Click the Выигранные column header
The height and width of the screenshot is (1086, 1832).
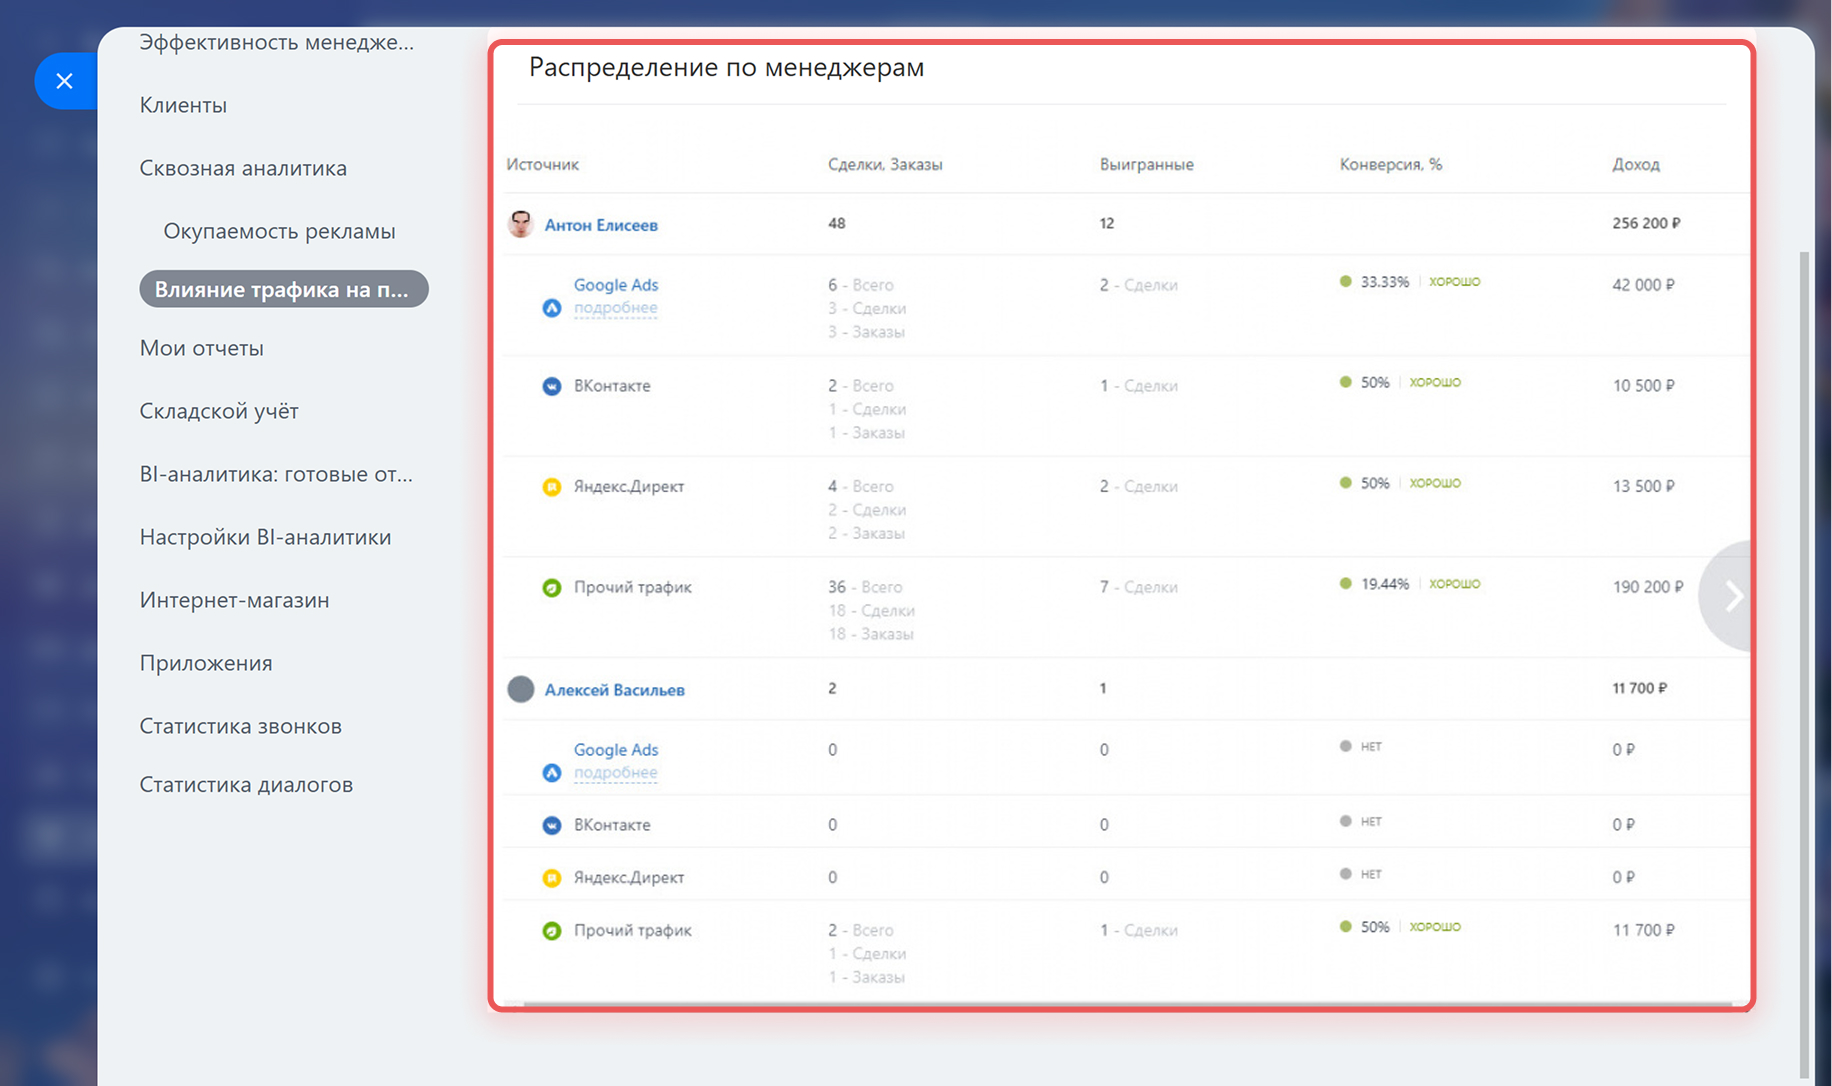pos(1147,164)
